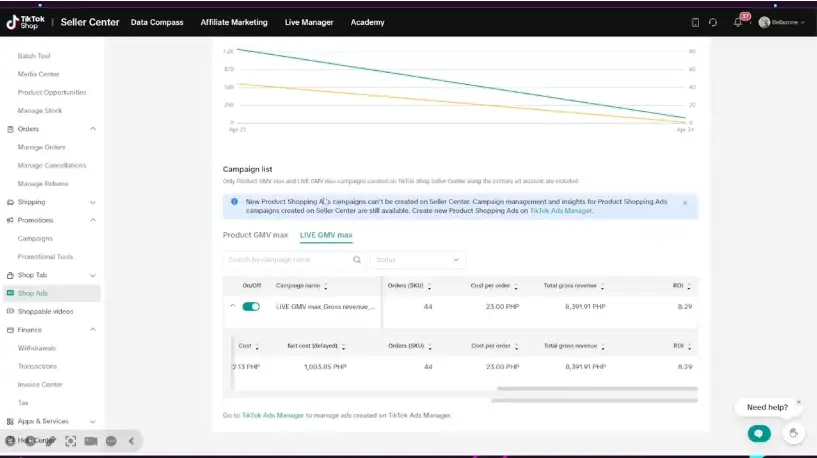817x458 pixels.
Task: Select the LIVE GMV max tab
Action: (326, 235)
